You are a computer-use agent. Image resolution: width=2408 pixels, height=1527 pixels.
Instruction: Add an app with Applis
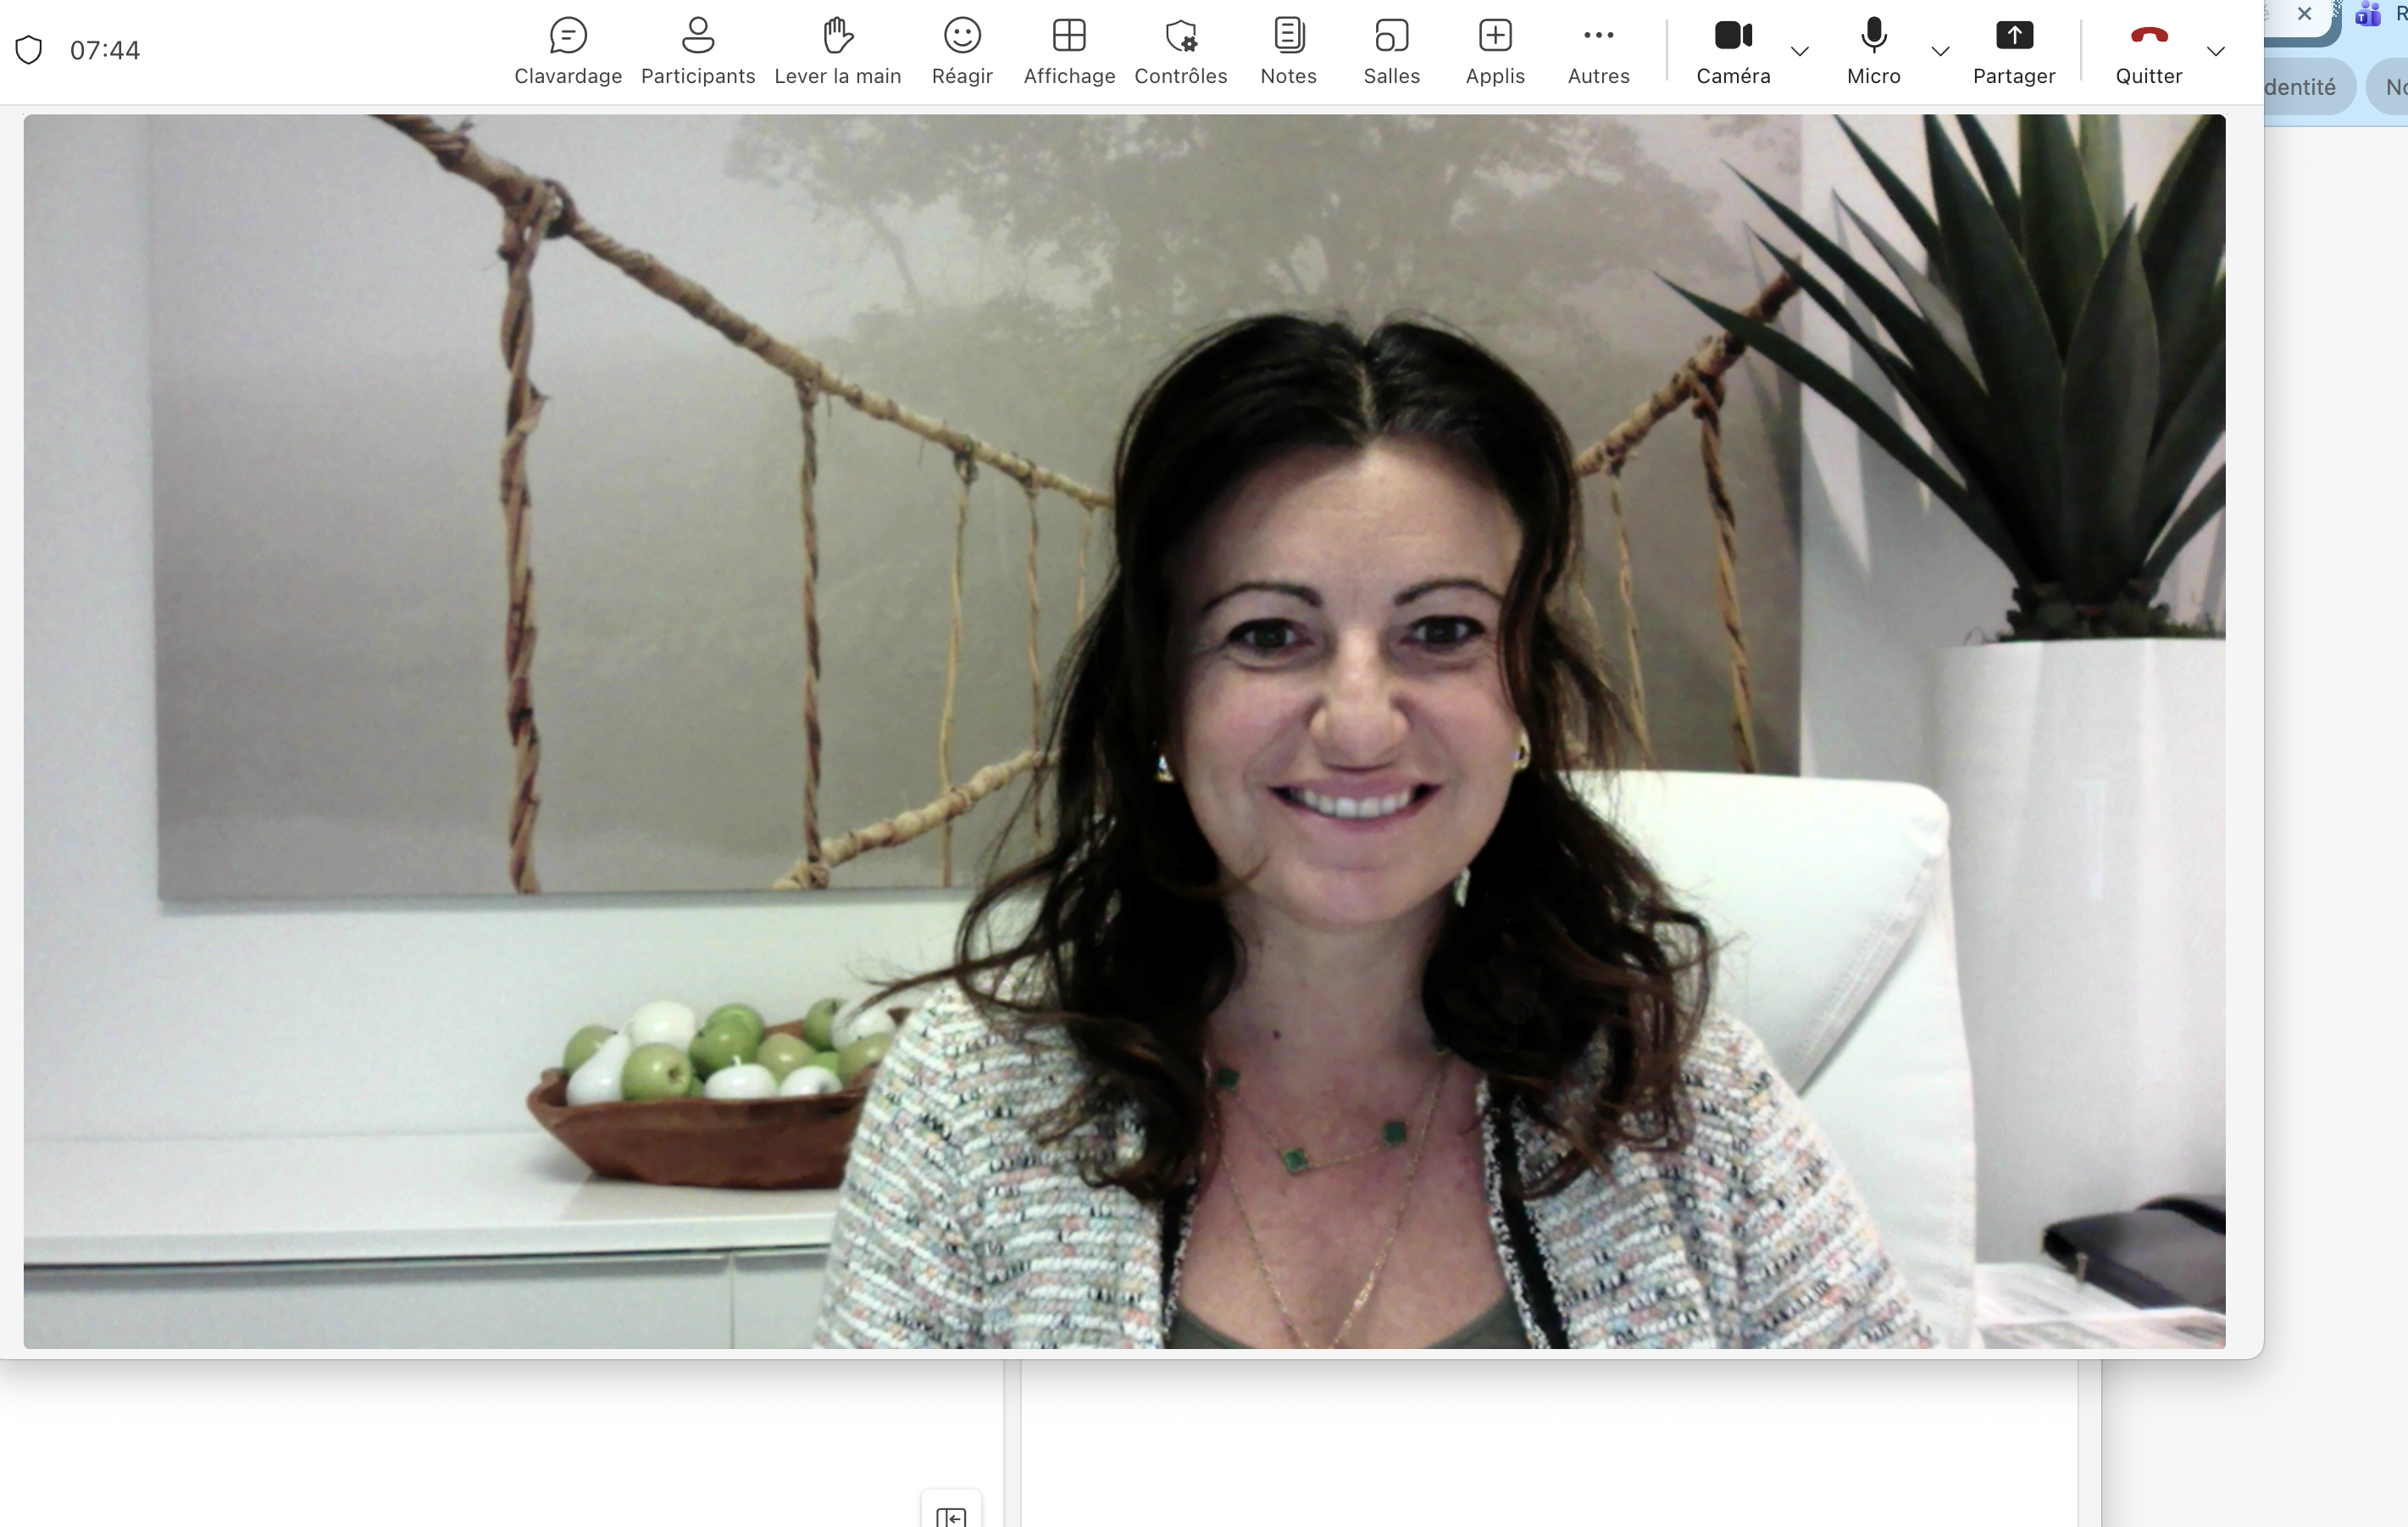(x=1495, y=51)
